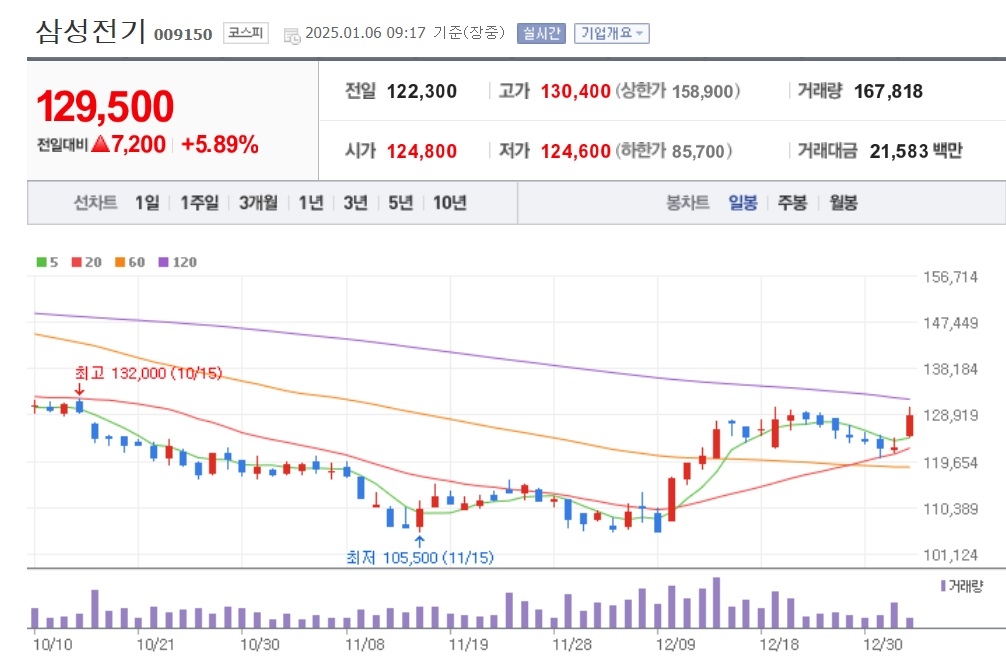Click the red 20-day moving average swatch

(77, 262)
